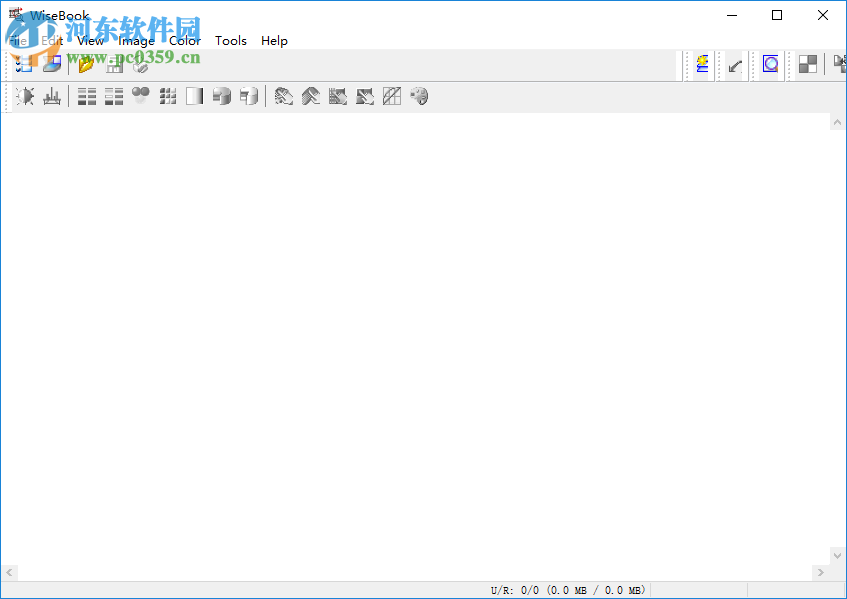
Task: Click the color dots toolbar icon
Action: click(x=140, y=95)
